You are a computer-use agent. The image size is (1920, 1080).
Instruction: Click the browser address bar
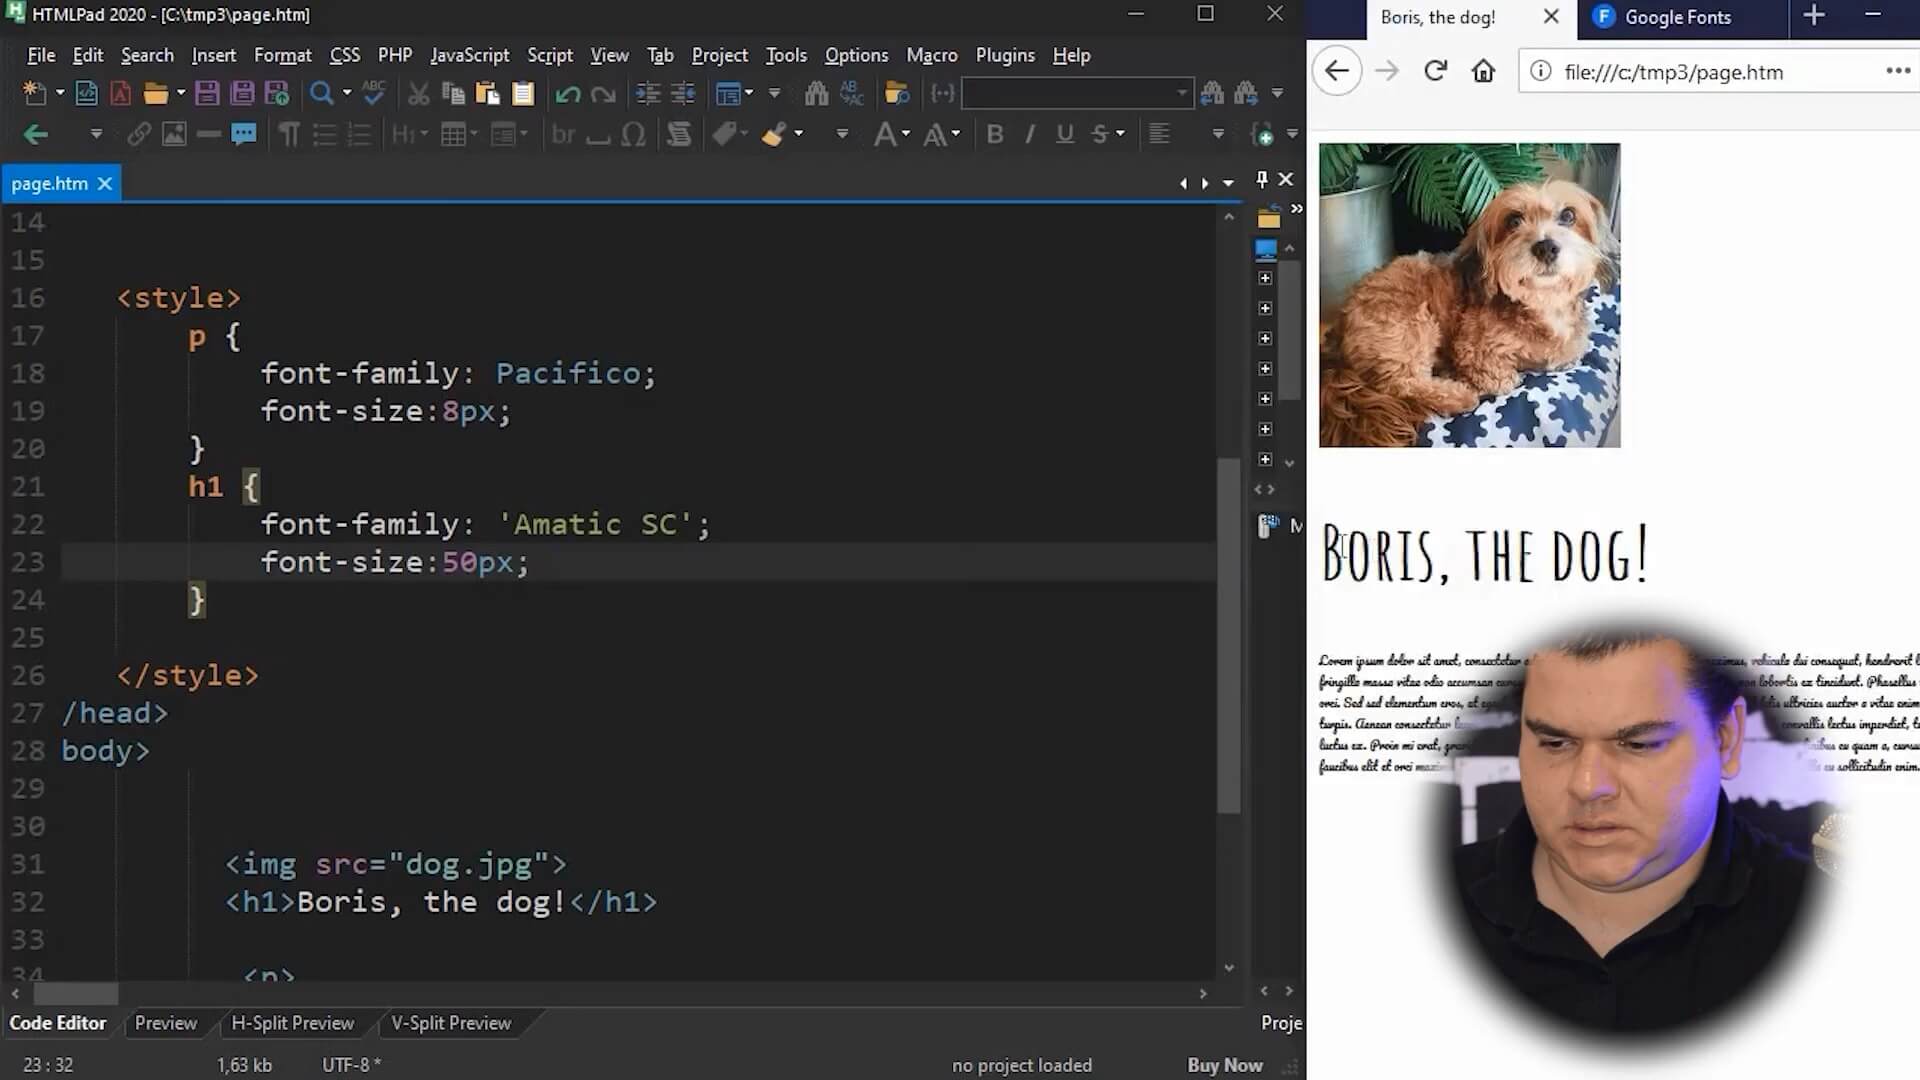tap(1700, 71)
